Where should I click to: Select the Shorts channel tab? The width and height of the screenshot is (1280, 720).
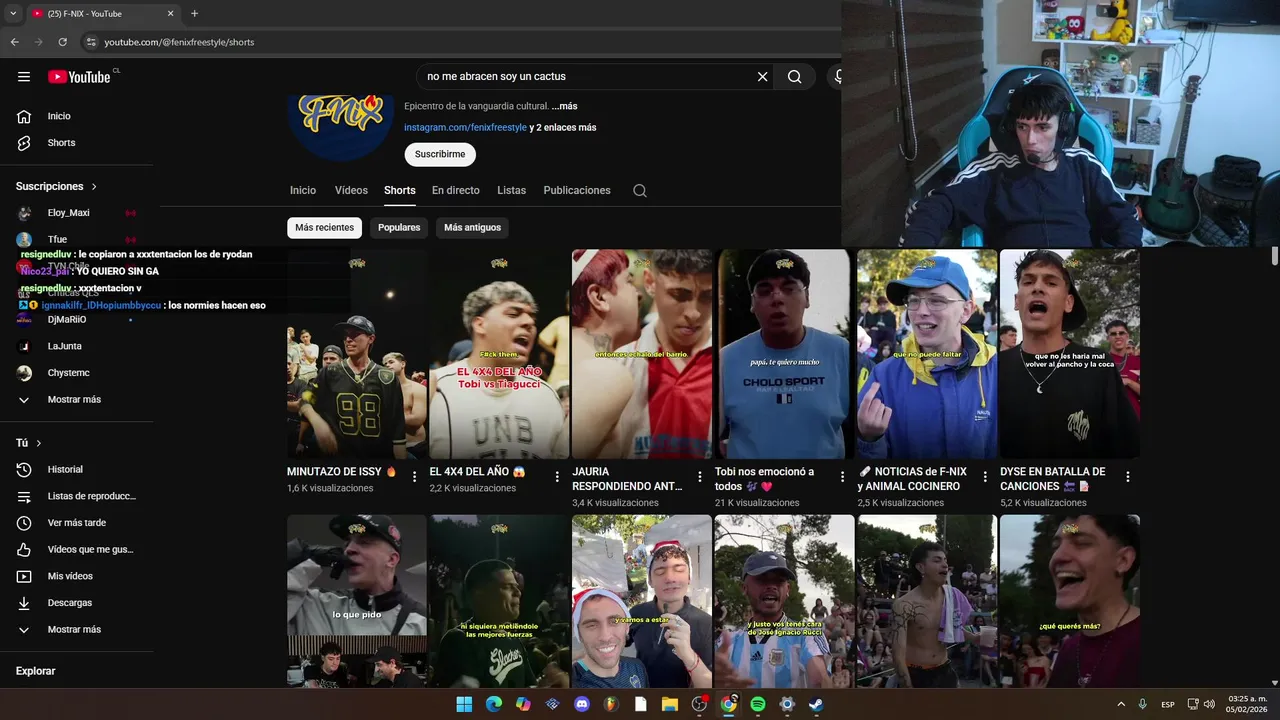tap(400, 191)
